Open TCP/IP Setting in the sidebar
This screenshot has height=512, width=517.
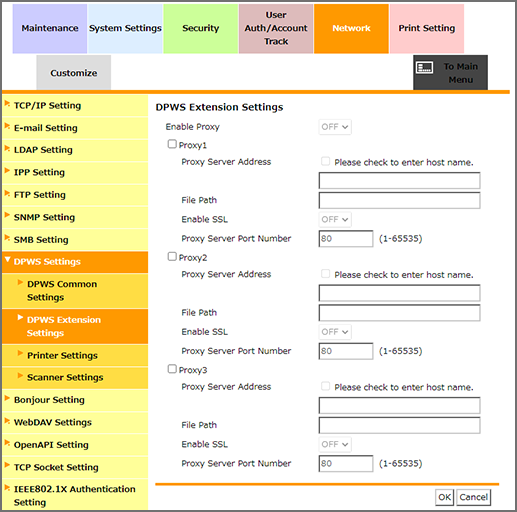coord(75,106)
